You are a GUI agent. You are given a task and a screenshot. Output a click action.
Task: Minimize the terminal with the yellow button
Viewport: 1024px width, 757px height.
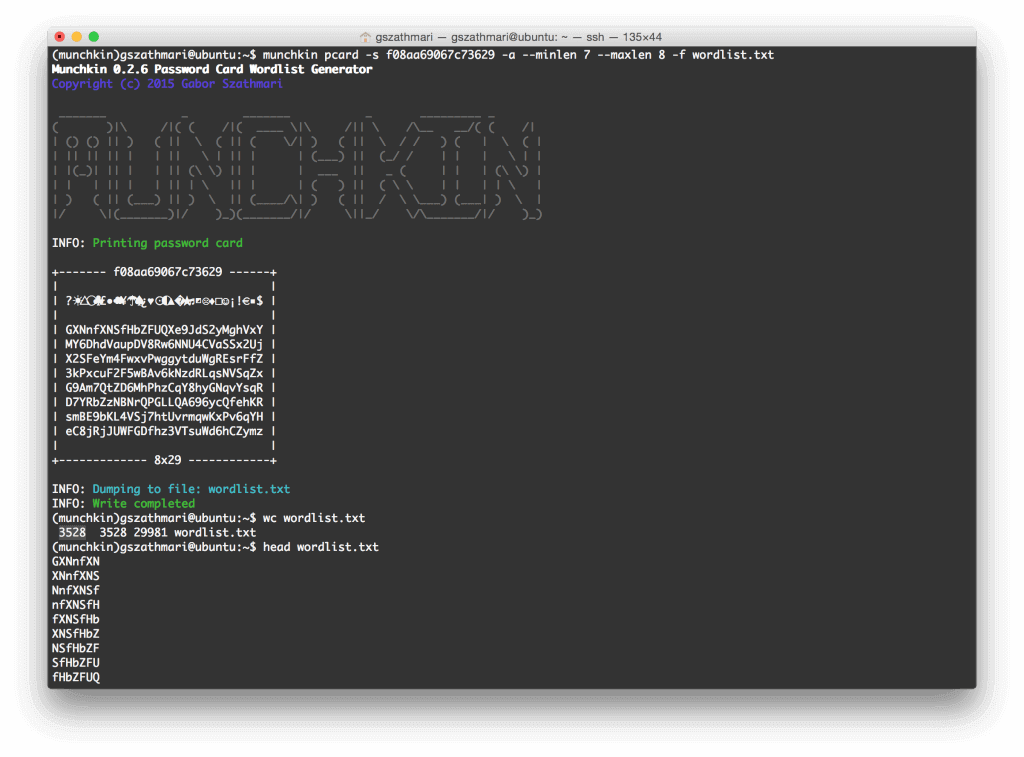click(76, 37)
